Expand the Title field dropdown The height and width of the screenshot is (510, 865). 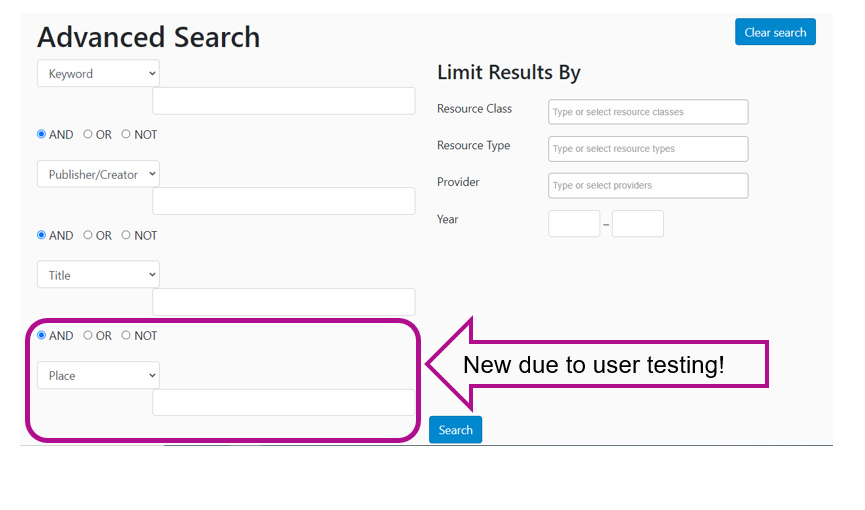click(98, 274)
